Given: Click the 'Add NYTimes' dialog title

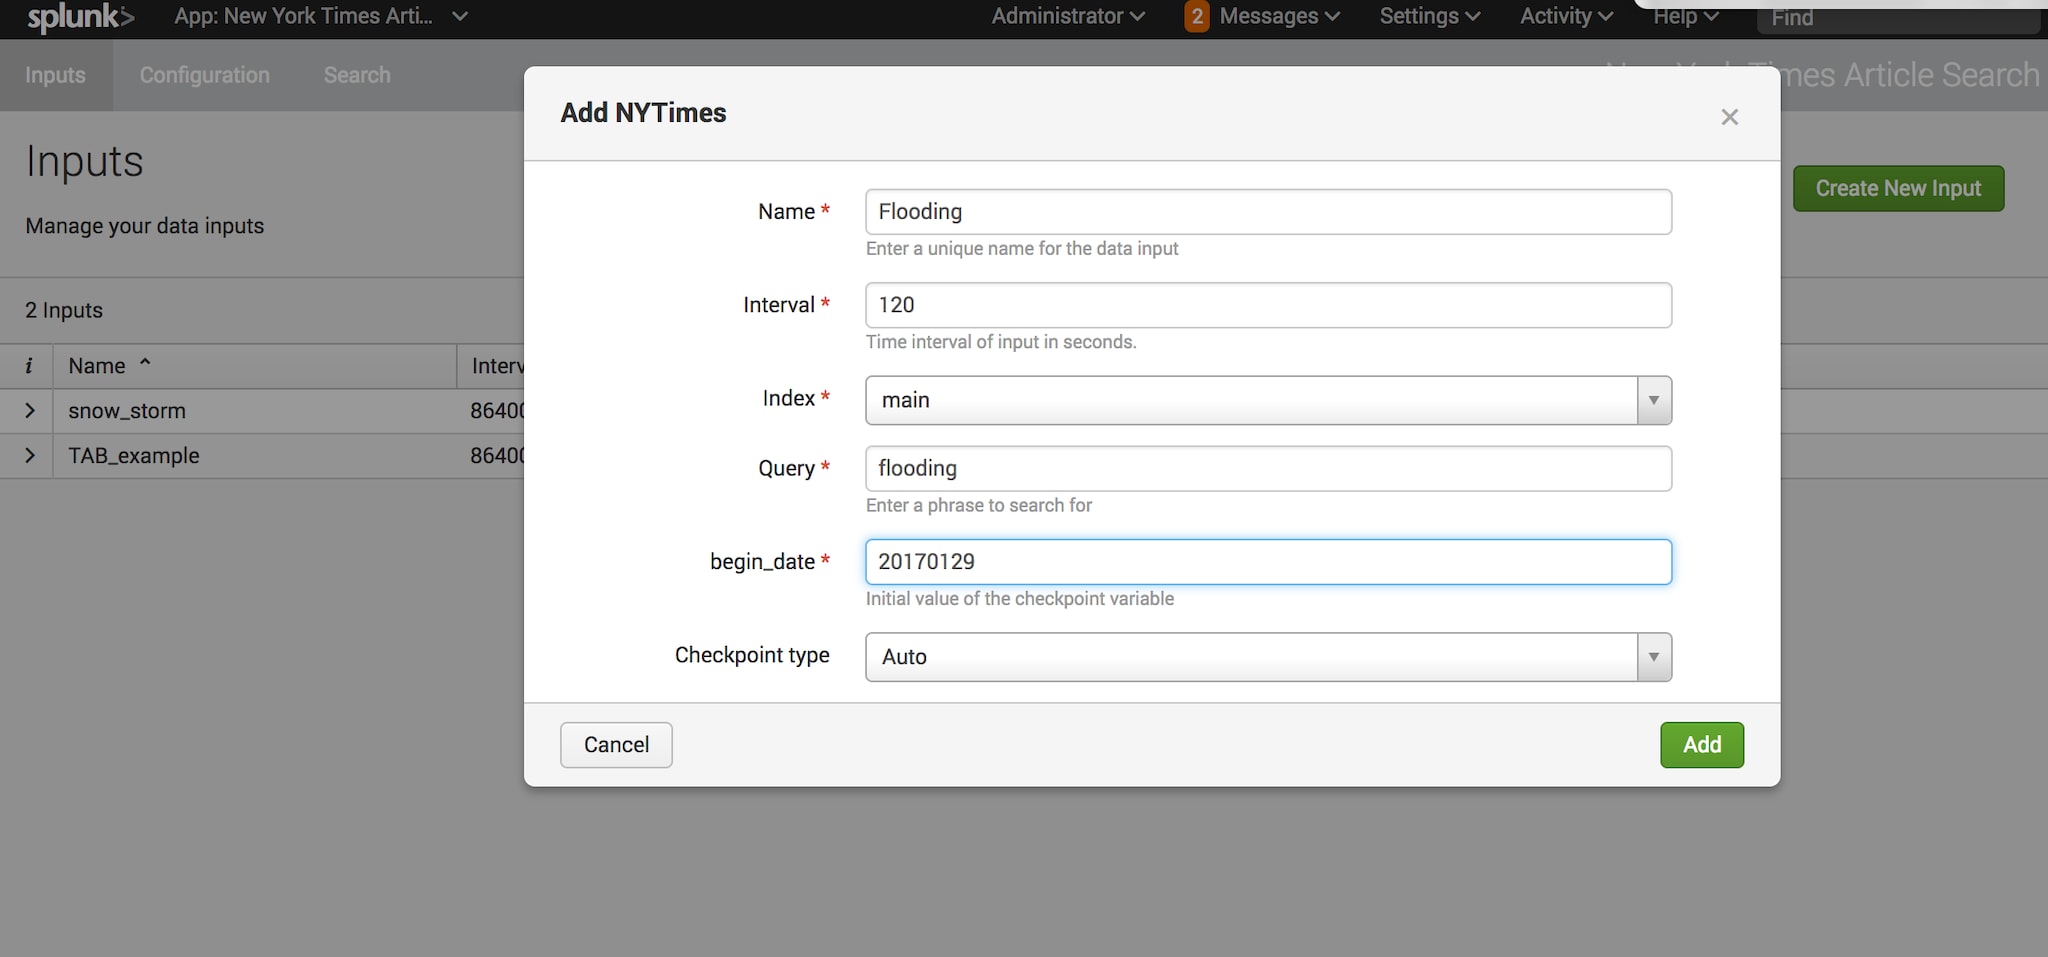Looking at the screenshot, I should pos(643,113).
